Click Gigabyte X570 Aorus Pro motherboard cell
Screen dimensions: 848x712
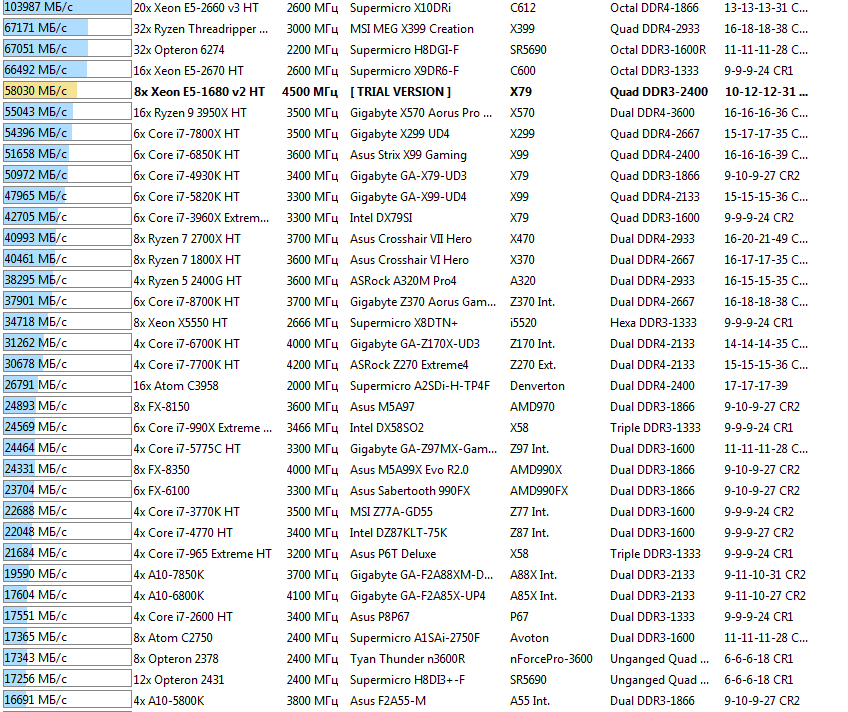421,113
